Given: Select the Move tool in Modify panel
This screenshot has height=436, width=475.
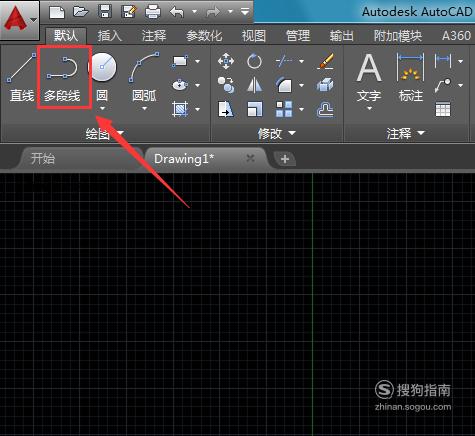Looking at the screenshot, I should pos(226,61).
